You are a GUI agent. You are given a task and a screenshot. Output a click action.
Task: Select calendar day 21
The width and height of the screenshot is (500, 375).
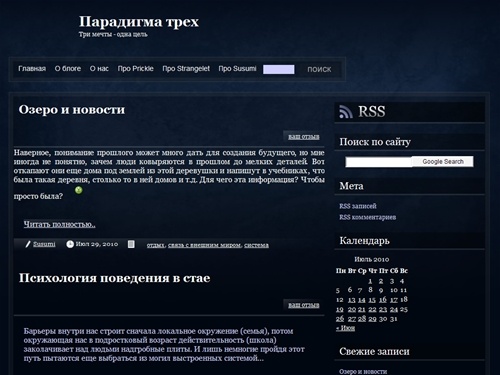pyautogui.click(x=362, y=309)
